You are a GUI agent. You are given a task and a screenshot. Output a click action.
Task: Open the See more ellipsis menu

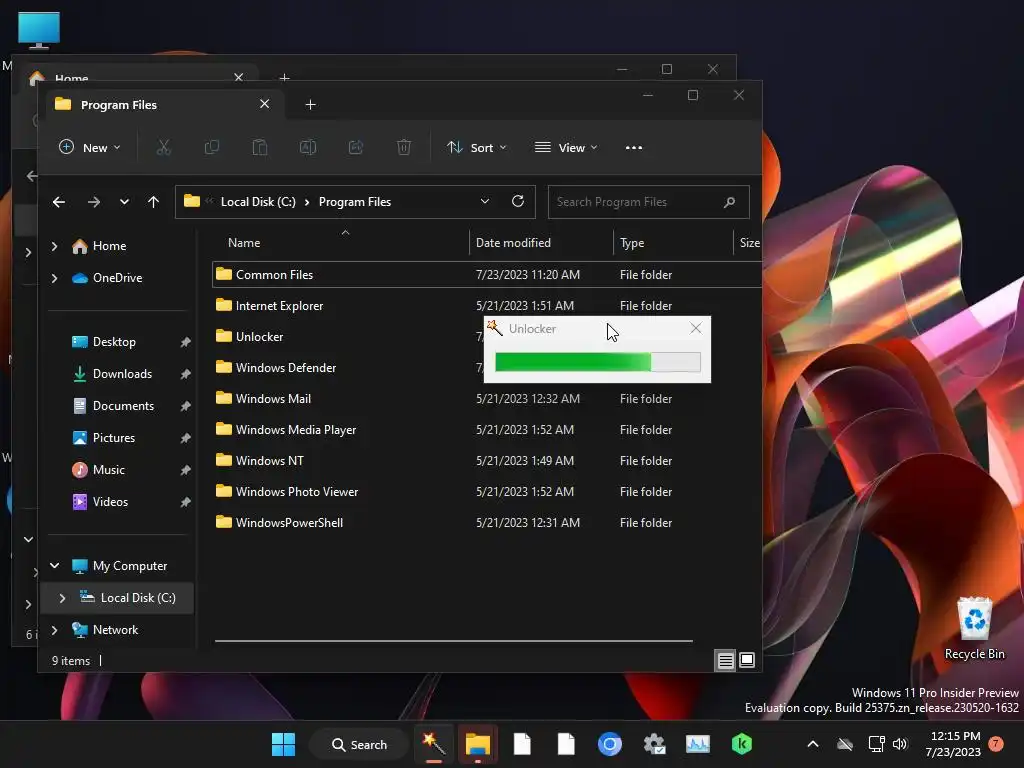coord(633,148)
